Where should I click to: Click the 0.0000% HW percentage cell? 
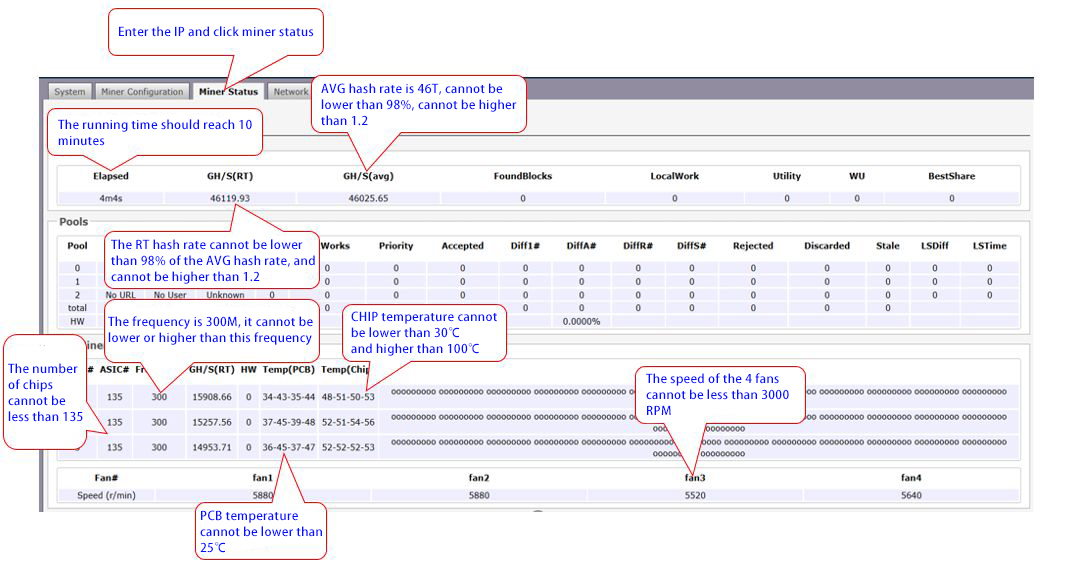click(580, 321)
